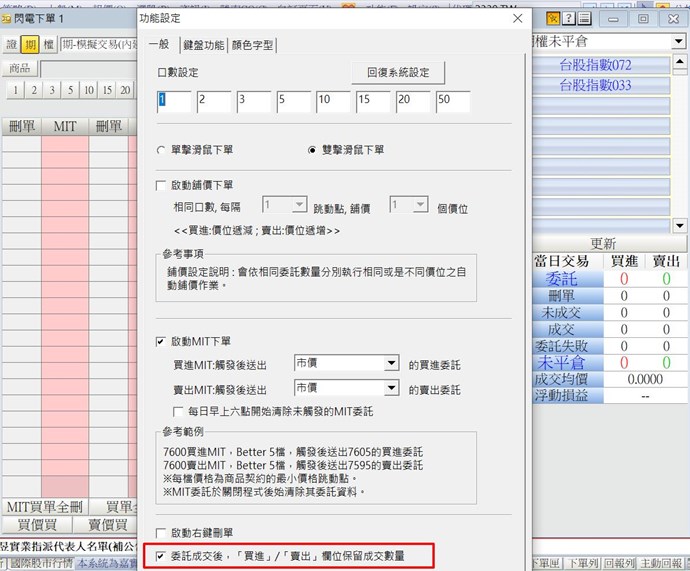Select the 期 futures mode button
This screenshot has width=690, height=571.
(x=30, y=45)
